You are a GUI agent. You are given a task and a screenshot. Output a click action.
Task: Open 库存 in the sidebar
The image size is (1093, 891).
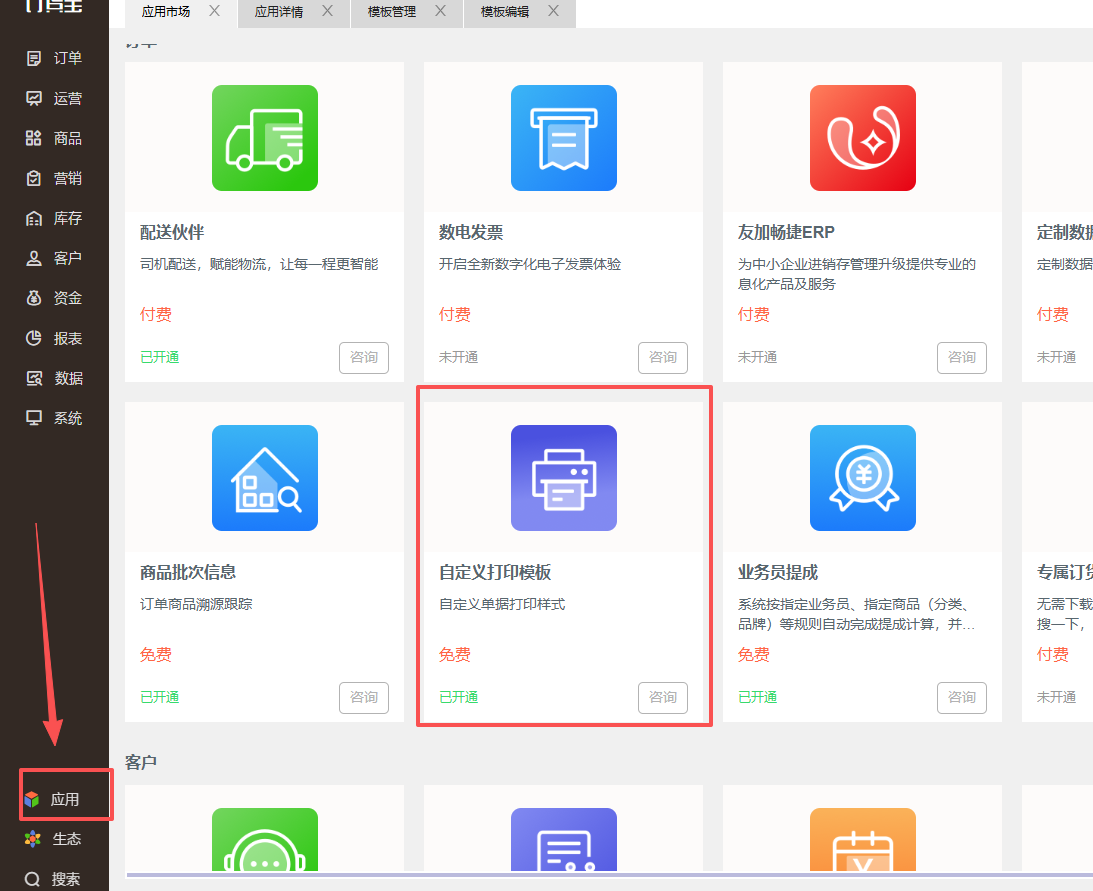coord(54,218)
